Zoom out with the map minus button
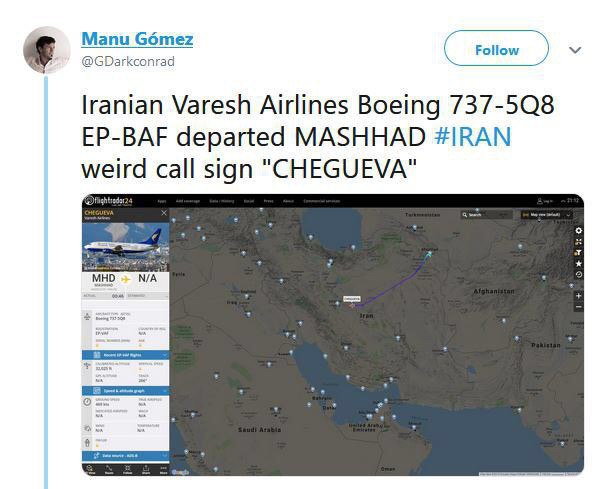Viewport: 614px width, 489px height. click(x=578, y=307)
